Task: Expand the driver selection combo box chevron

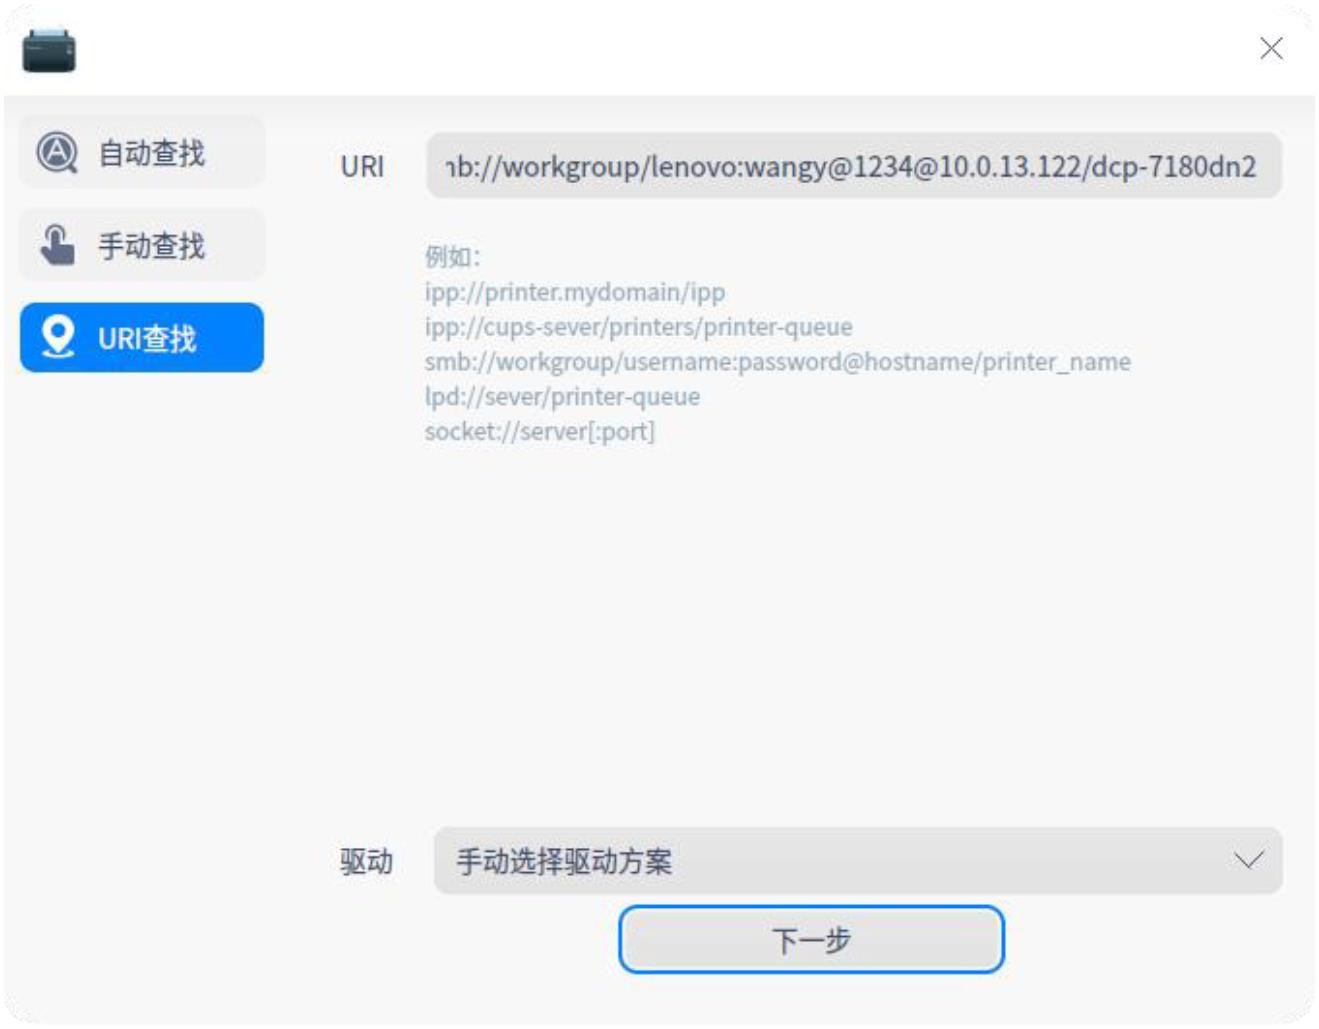Action: point(1250,858)
